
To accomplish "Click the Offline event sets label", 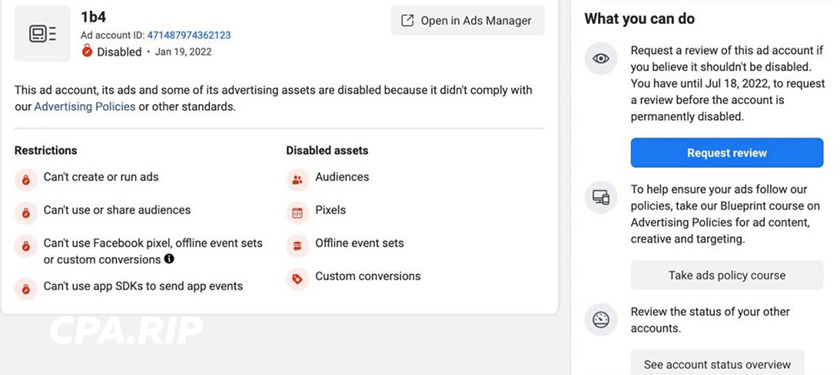I will point(359,243).
